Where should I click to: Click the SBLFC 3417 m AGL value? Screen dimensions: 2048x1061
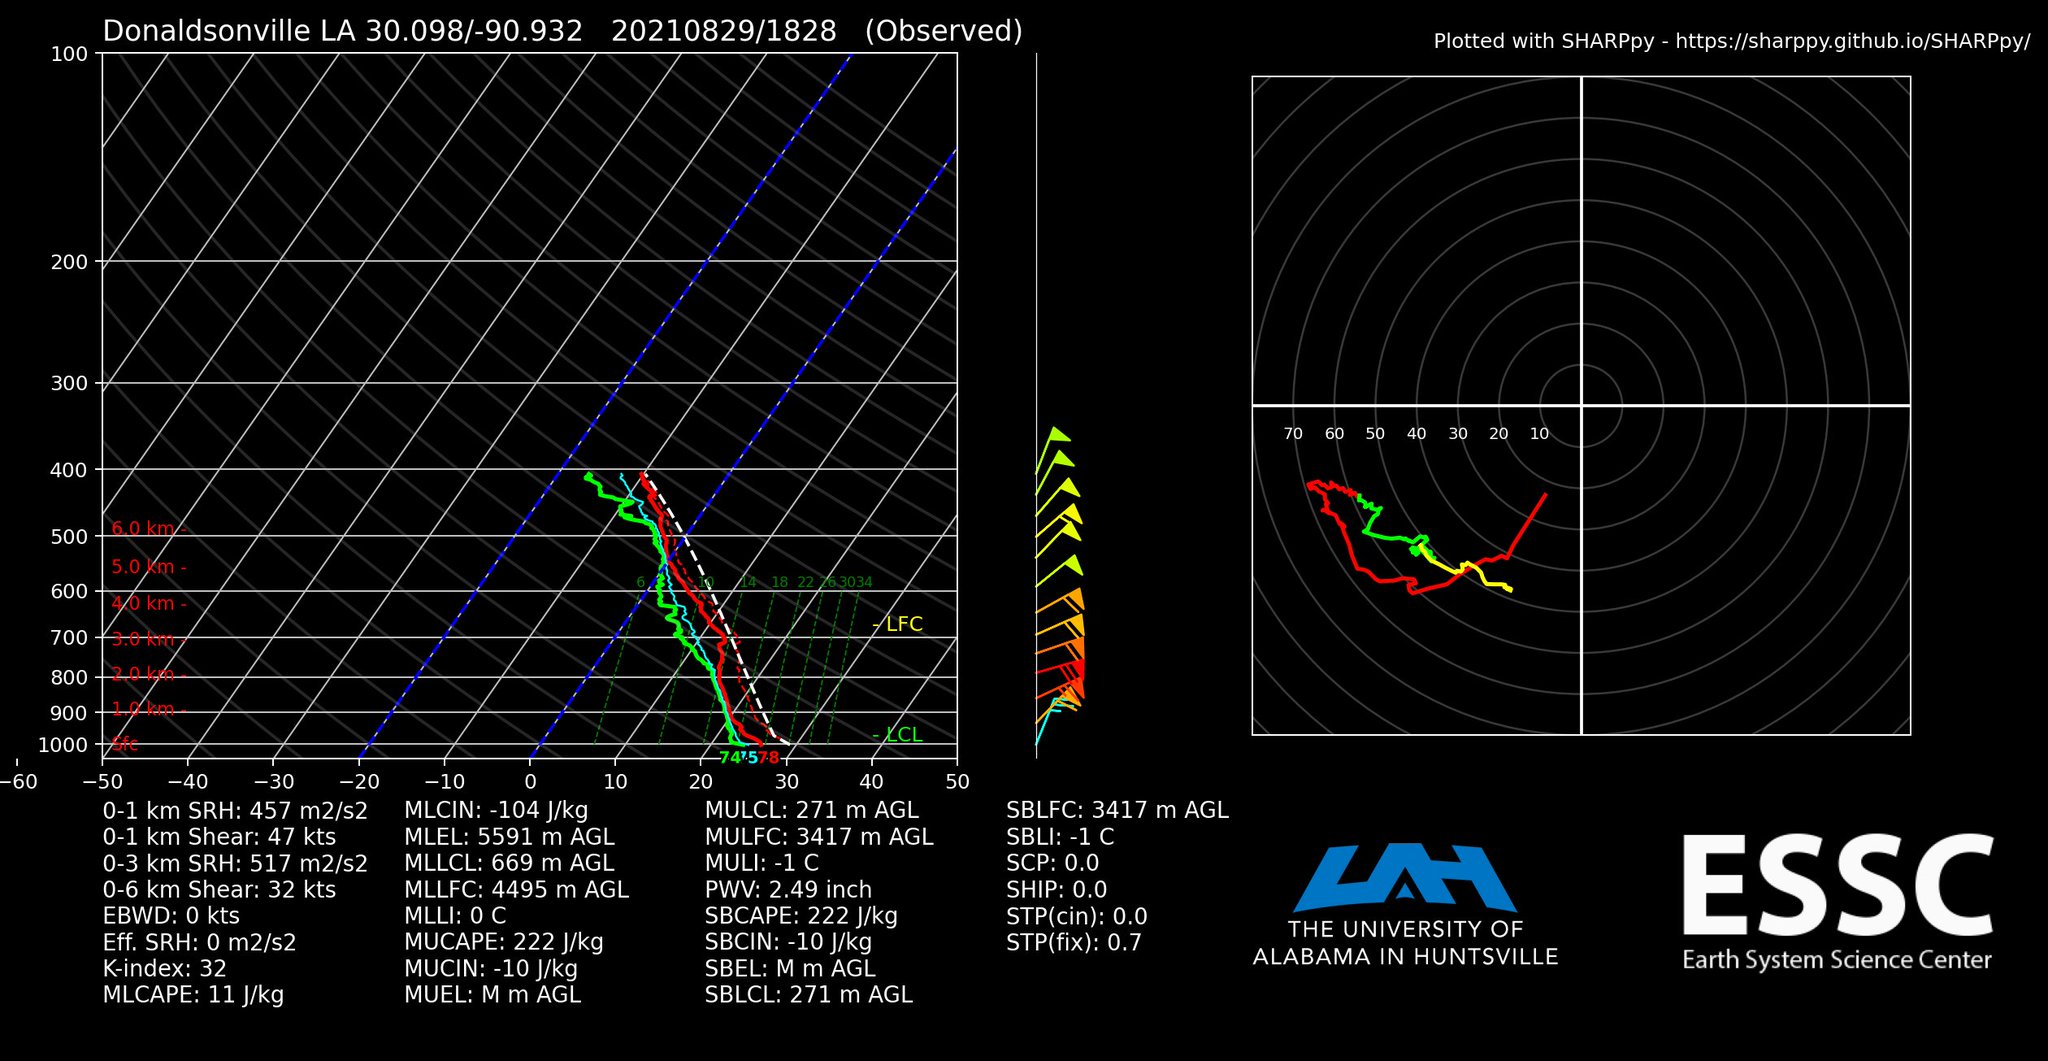tap(1117, 810)
